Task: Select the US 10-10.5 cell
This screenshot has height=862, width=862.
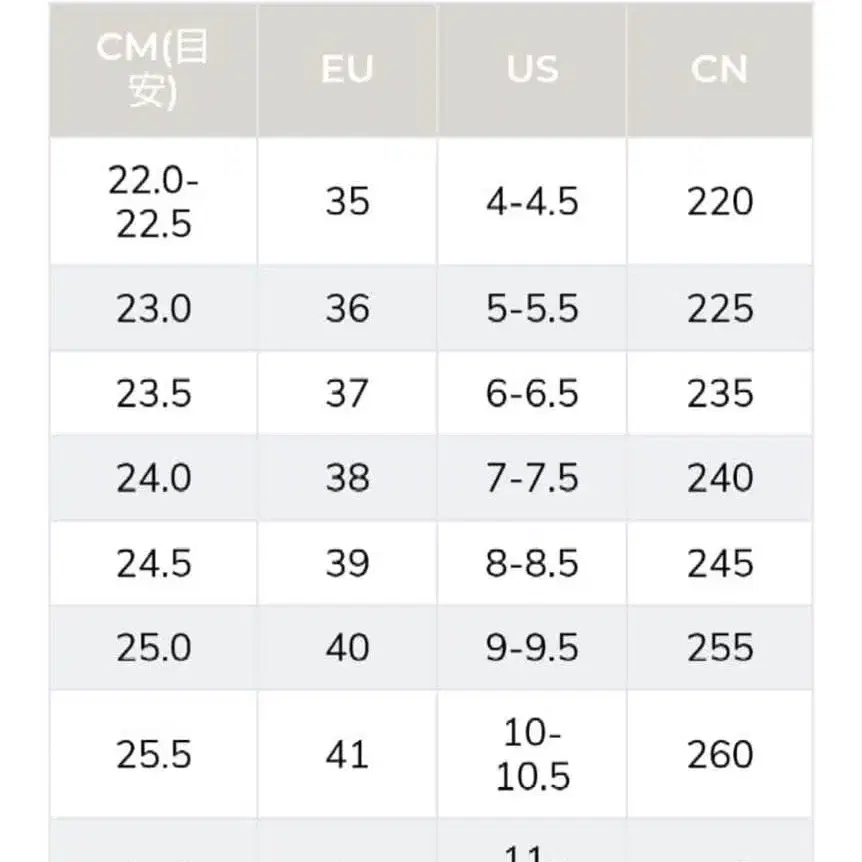Action: 532,754
